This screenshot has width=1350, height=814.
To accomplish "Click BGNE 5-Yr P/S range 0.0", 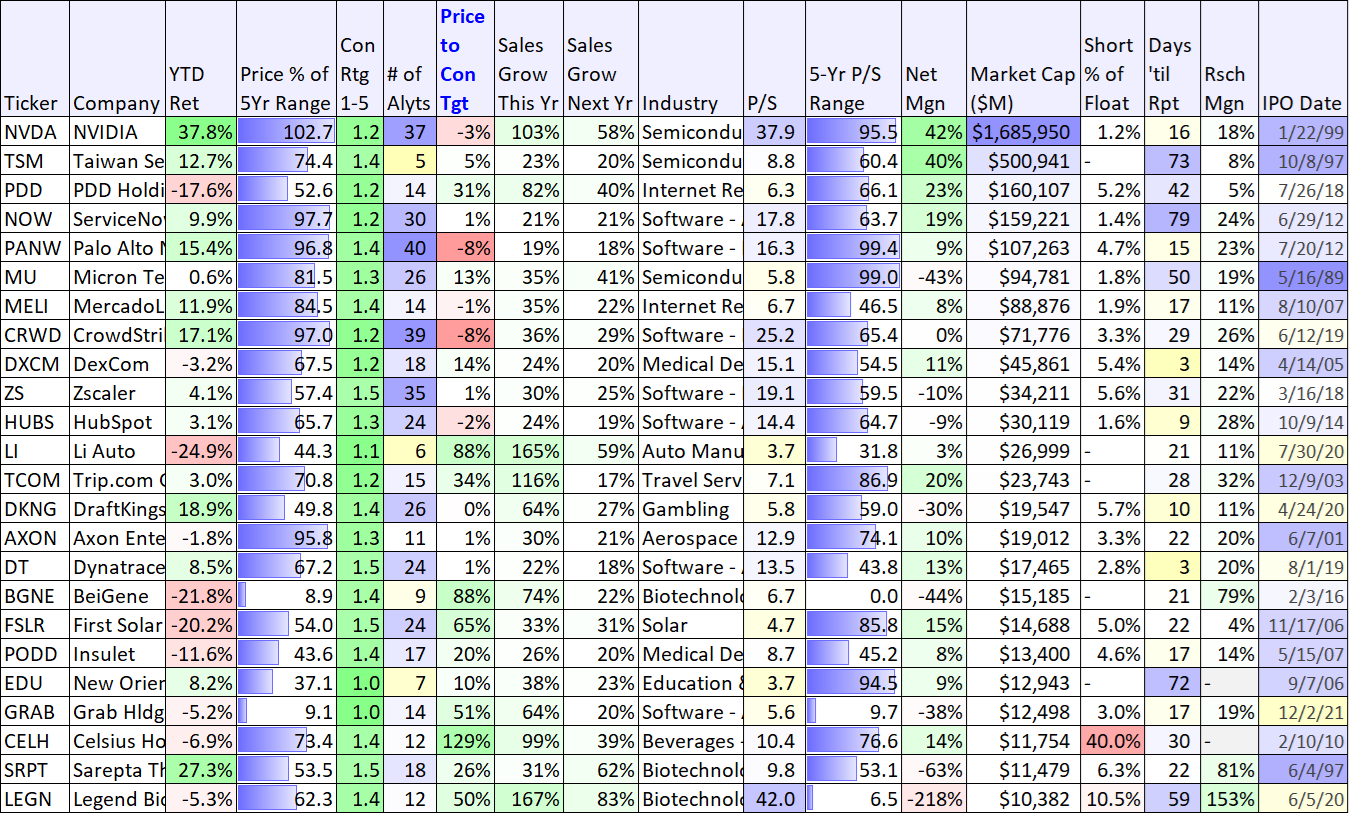I will (x=853, y=596).
